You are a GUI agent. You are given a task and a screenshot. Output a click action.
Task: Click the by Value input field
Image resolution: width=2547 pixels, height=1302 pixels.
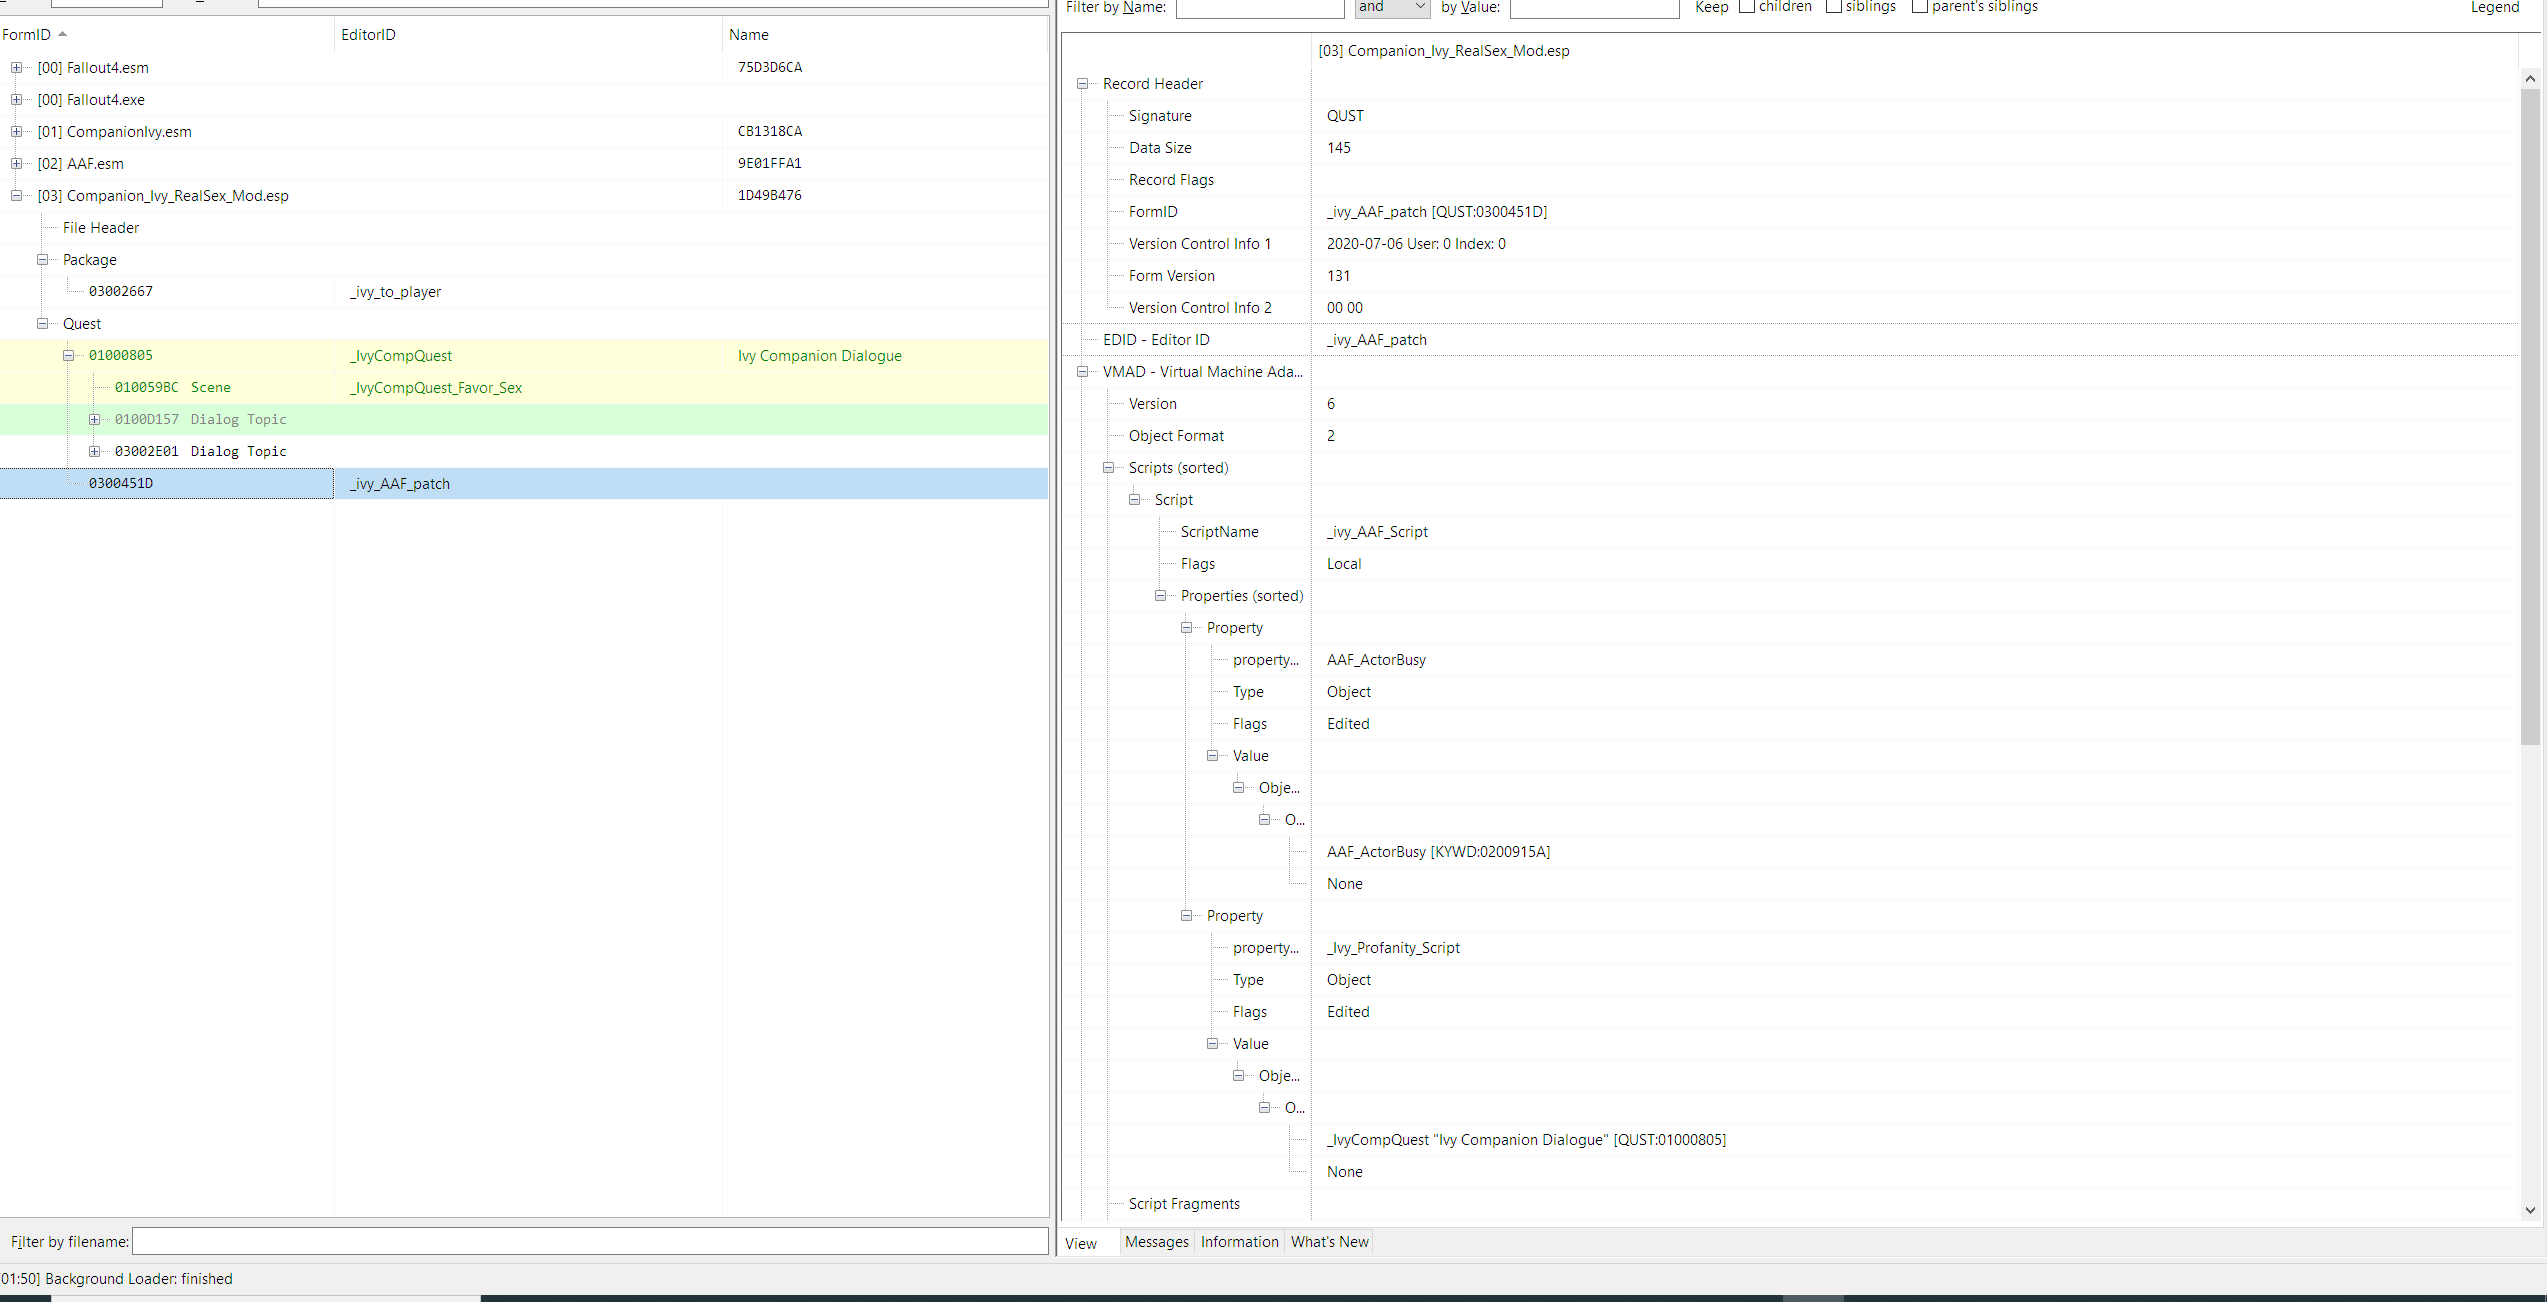coord(1594,8)
